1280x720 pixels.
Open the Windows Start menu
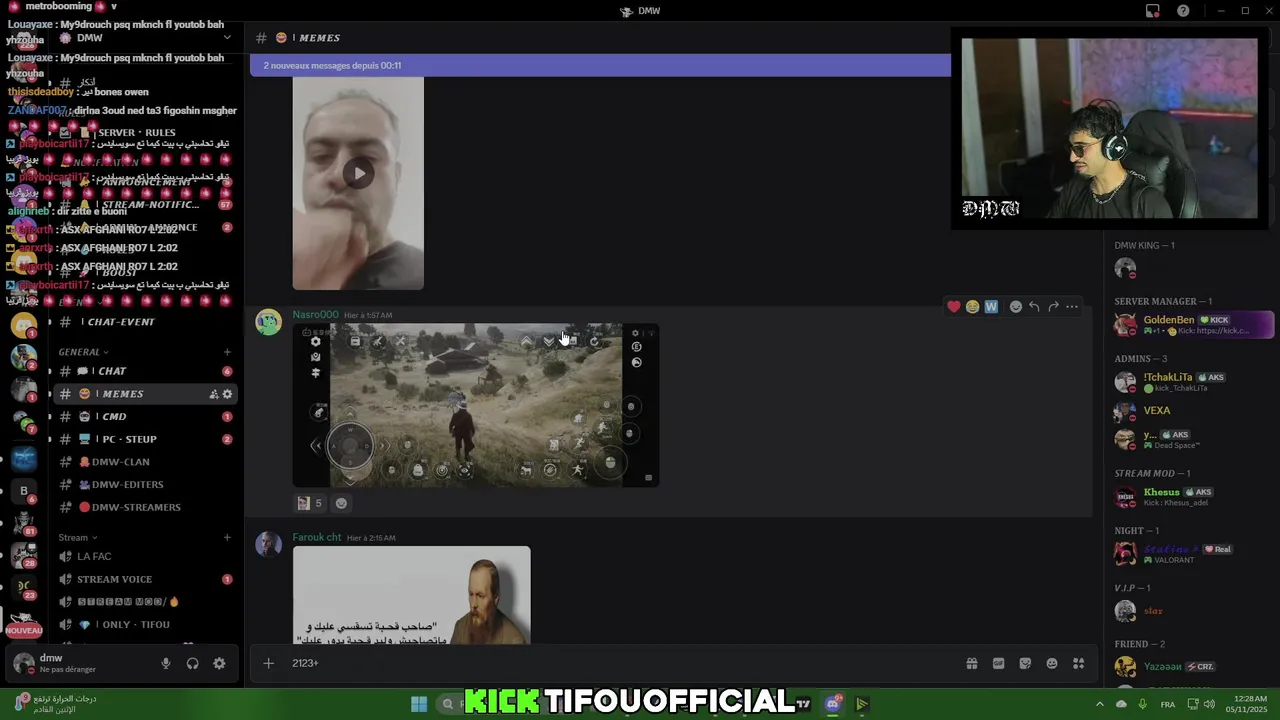pyautogui.click(x=419, y=704)
